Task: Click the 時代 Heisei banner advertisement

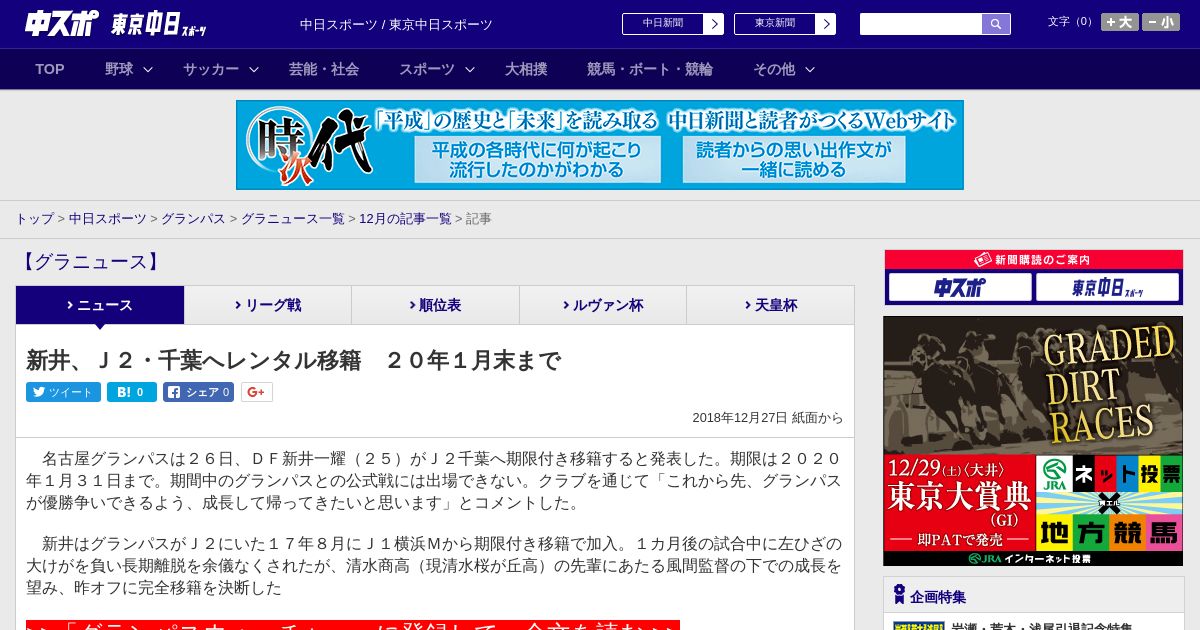Action: 600,145
